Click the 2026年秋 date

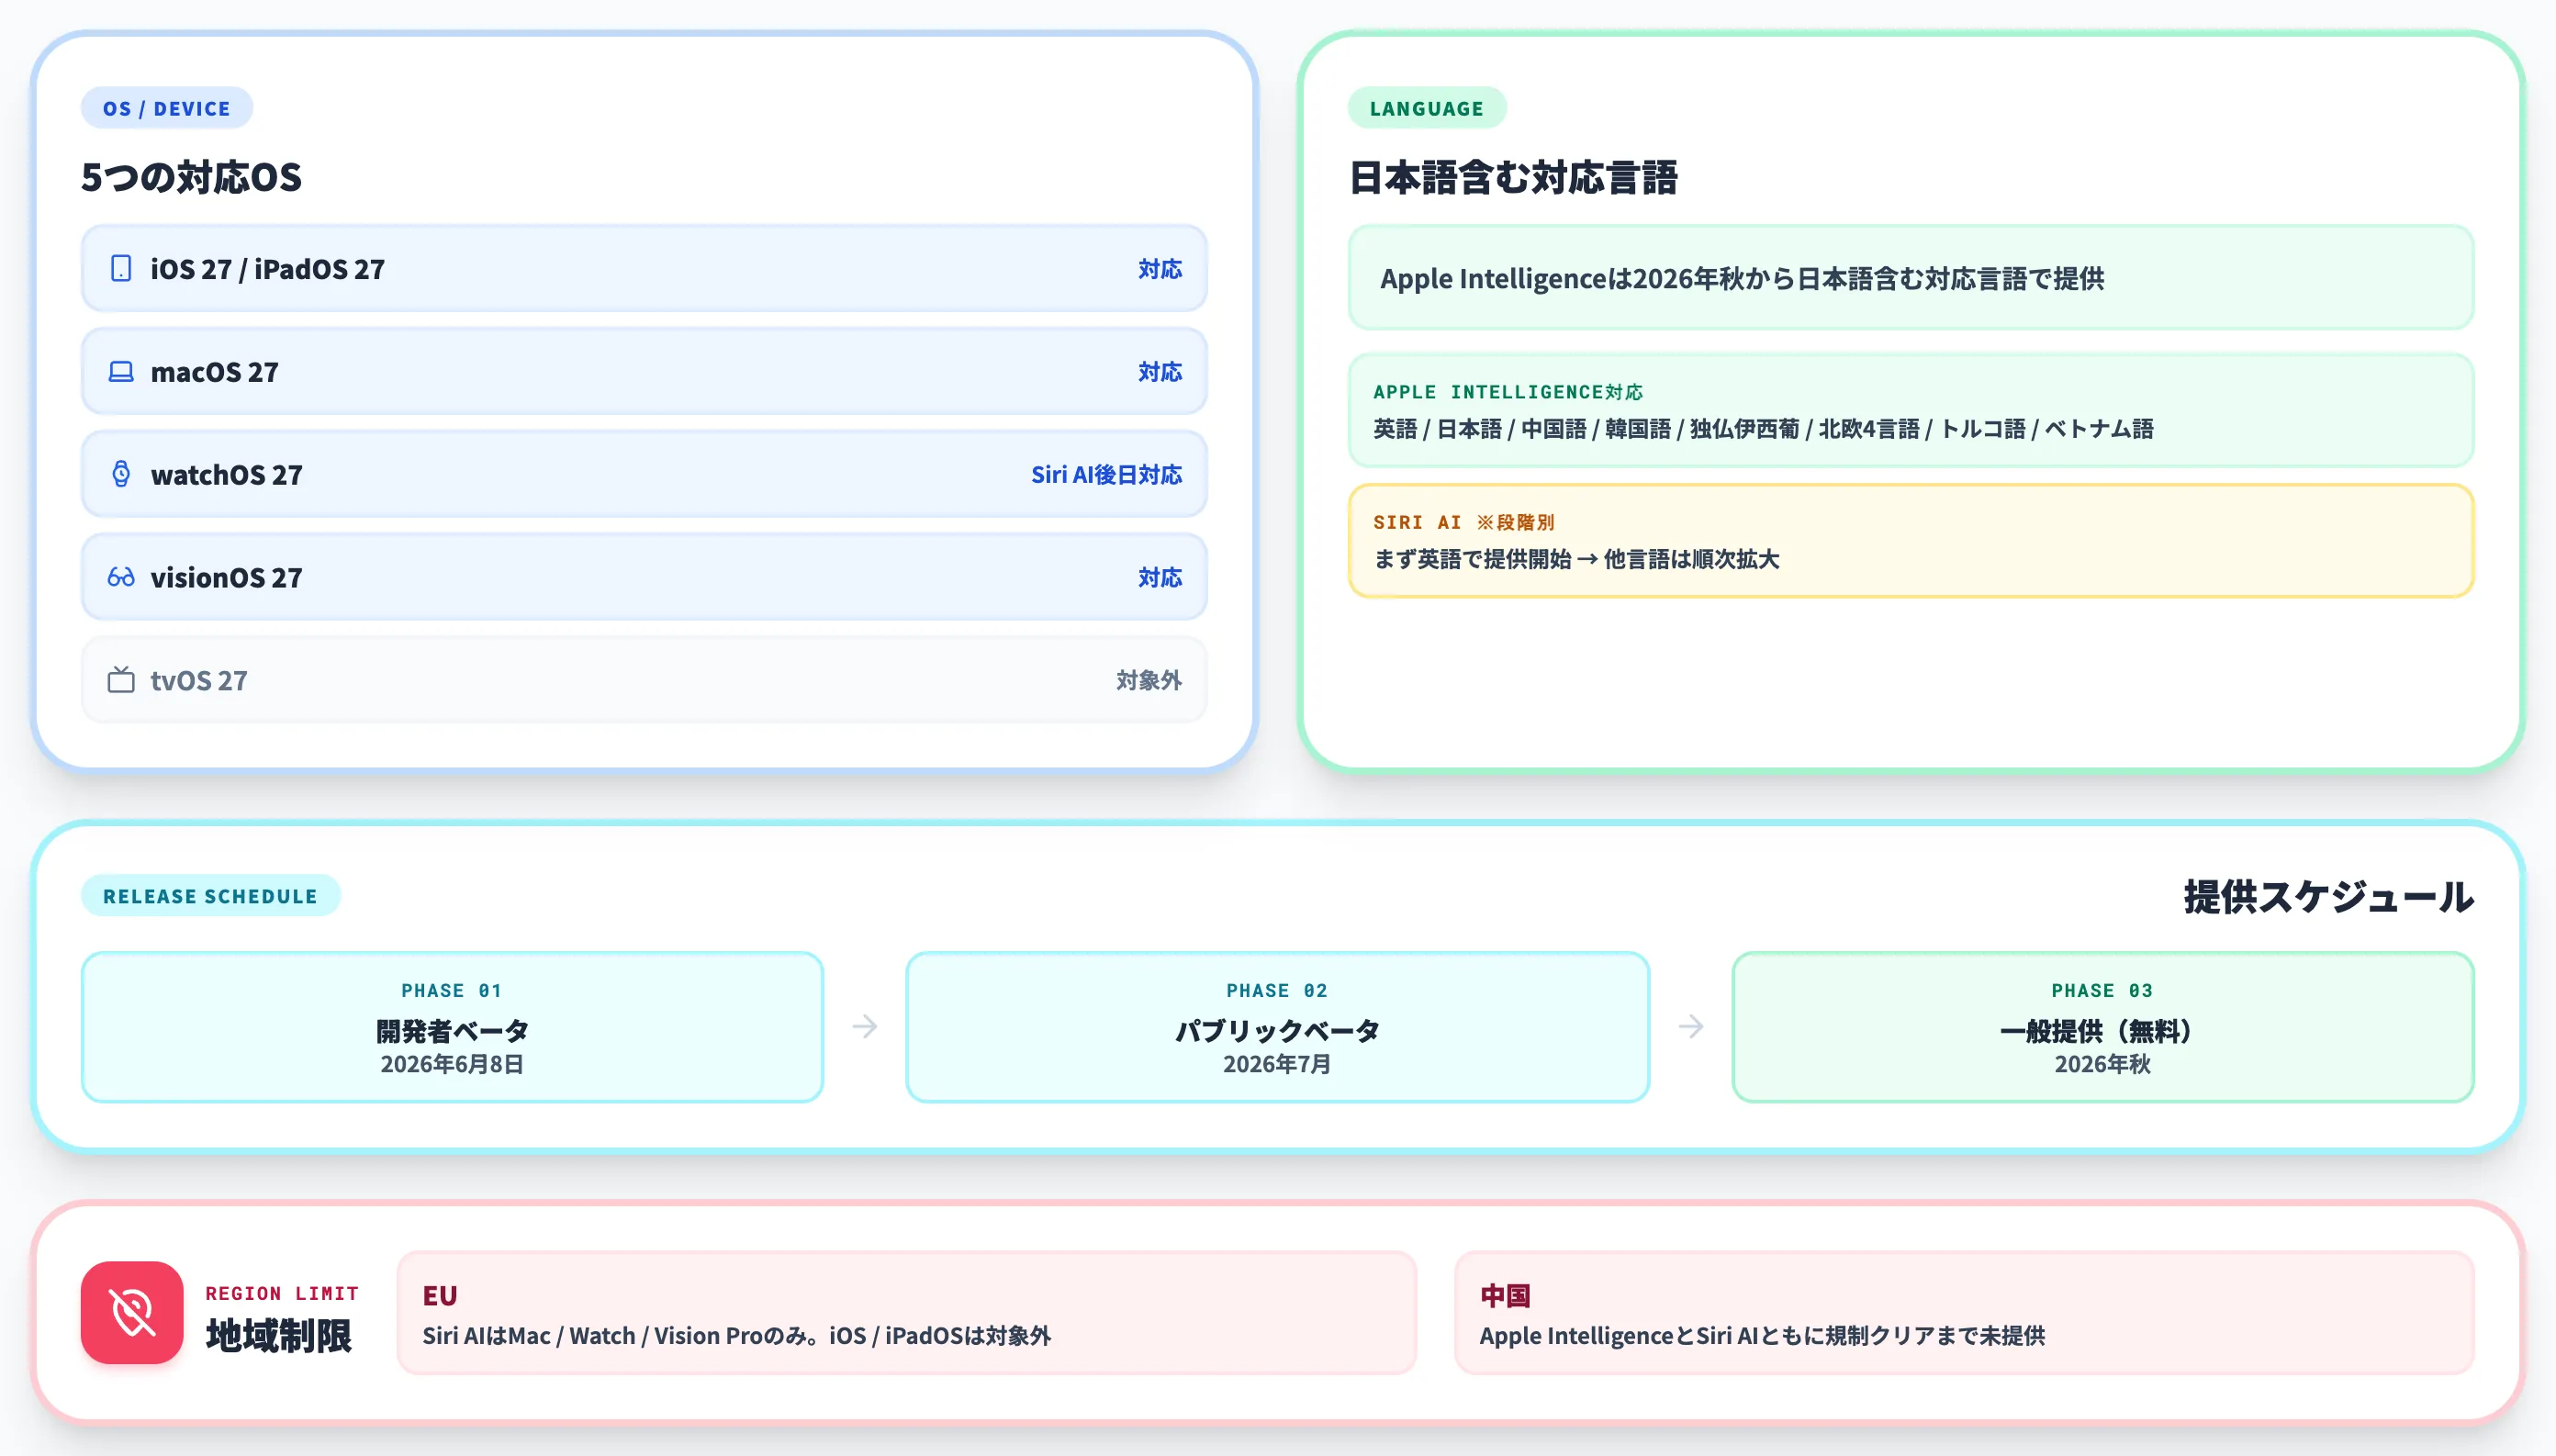pyautogui.click(x=2103, y=1064)
